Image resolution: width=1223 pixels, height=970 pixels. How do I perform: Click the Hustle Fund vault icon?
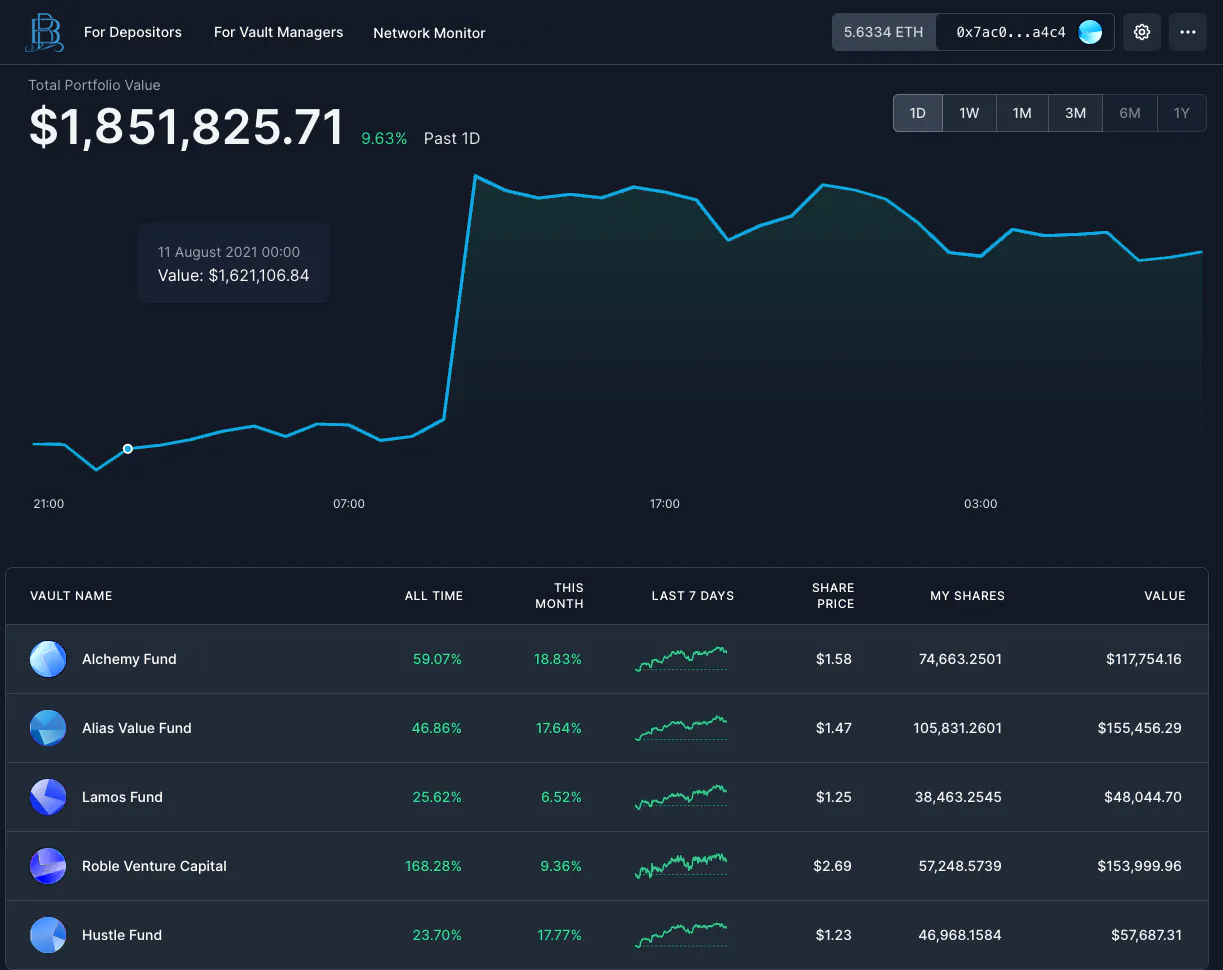(x=48, y=935)
